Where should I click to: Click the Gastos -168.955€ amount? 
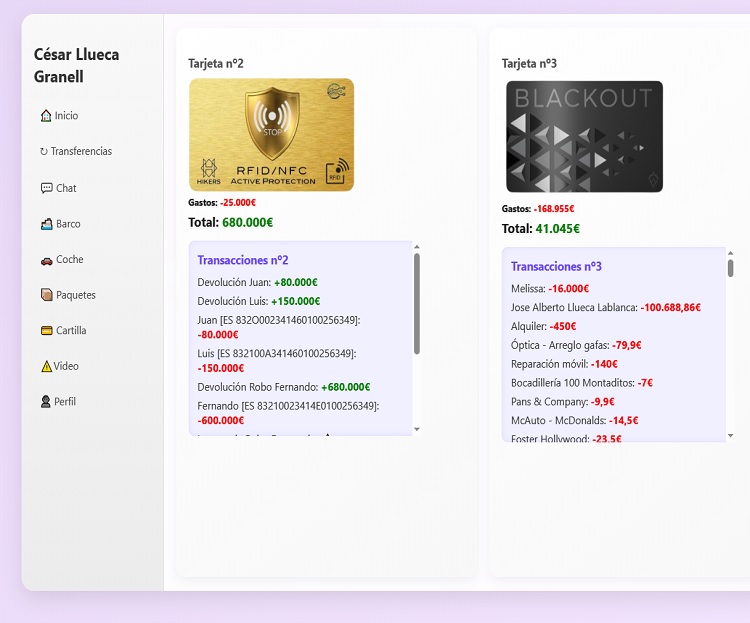click(x=554, y=209)
